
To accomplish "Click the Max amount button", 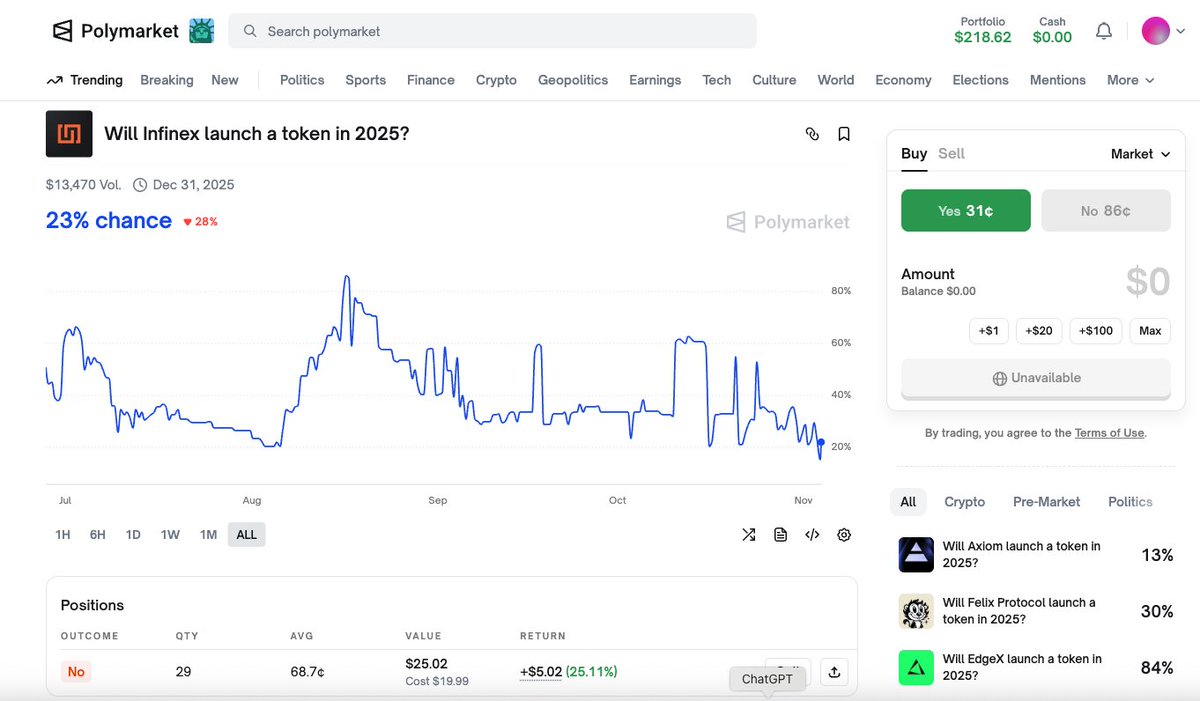I will tap(1150, 331).
